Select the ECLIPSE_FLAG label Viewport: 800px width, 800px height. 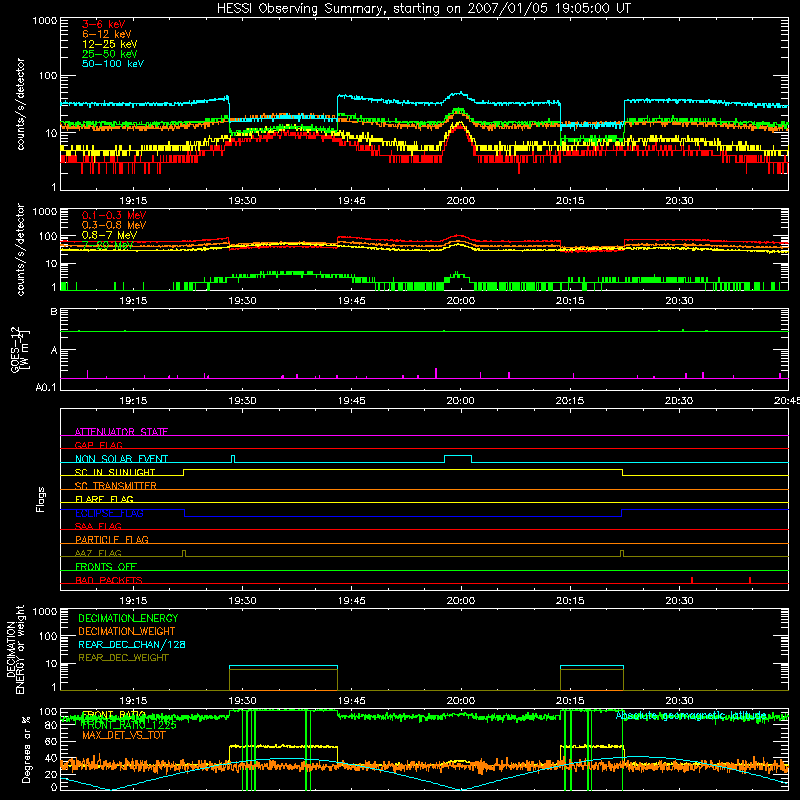click(x=109, y=513)
